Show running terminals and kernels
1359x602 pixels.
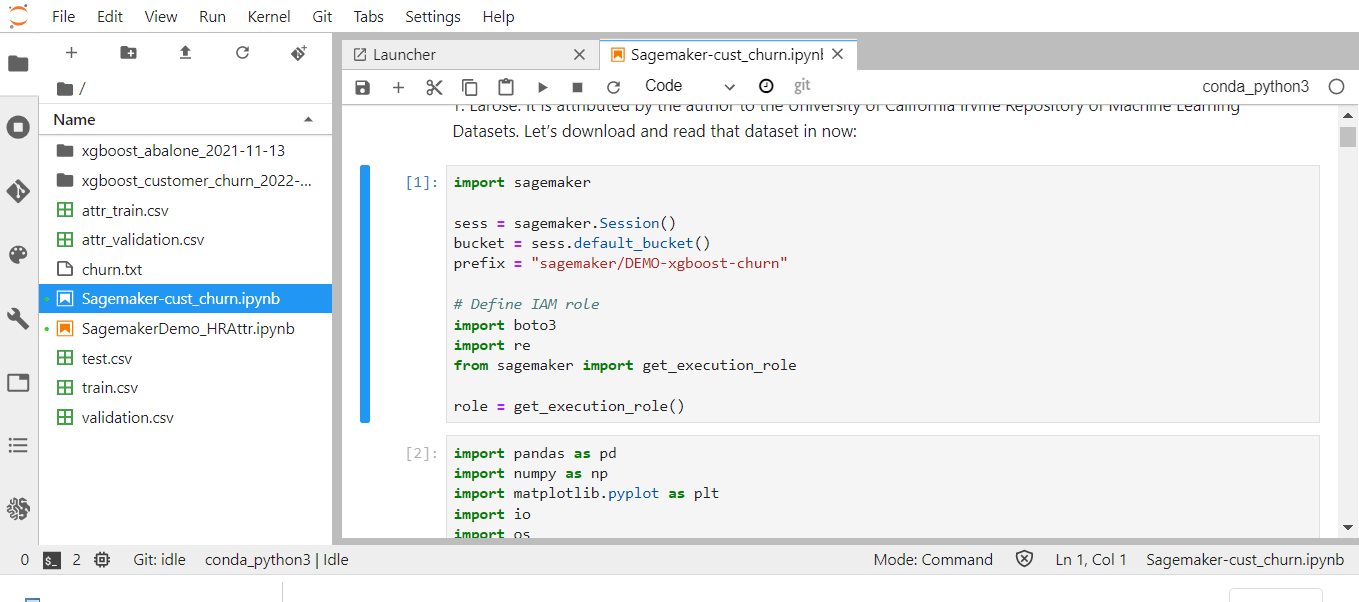(x=18, y=125)
